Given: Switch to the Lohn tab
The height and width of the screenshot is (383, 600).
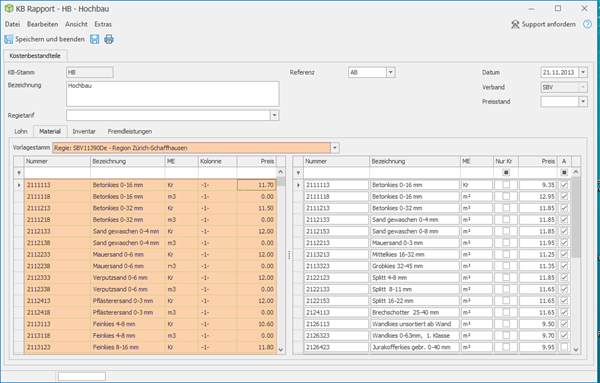Looking at the screenshot, I should (x=21, y=131).
